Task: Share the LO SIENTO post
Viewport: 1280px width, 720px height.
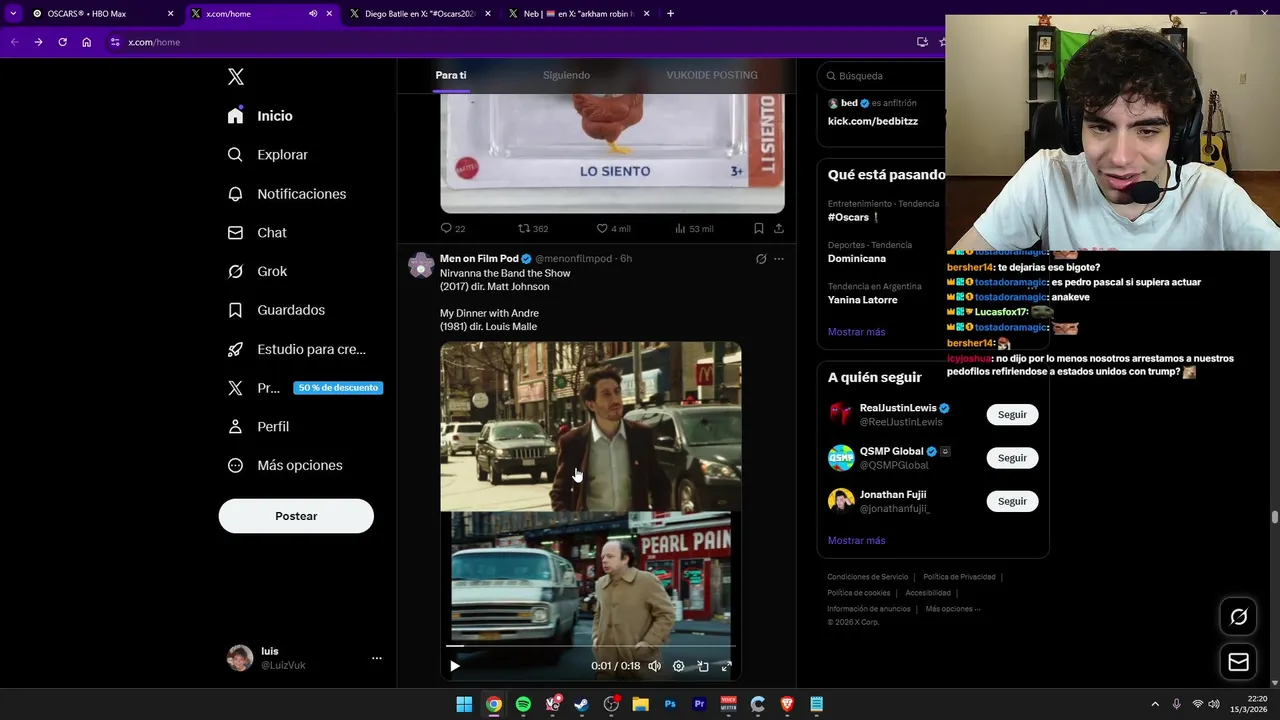Action: [x=779, y=228]
